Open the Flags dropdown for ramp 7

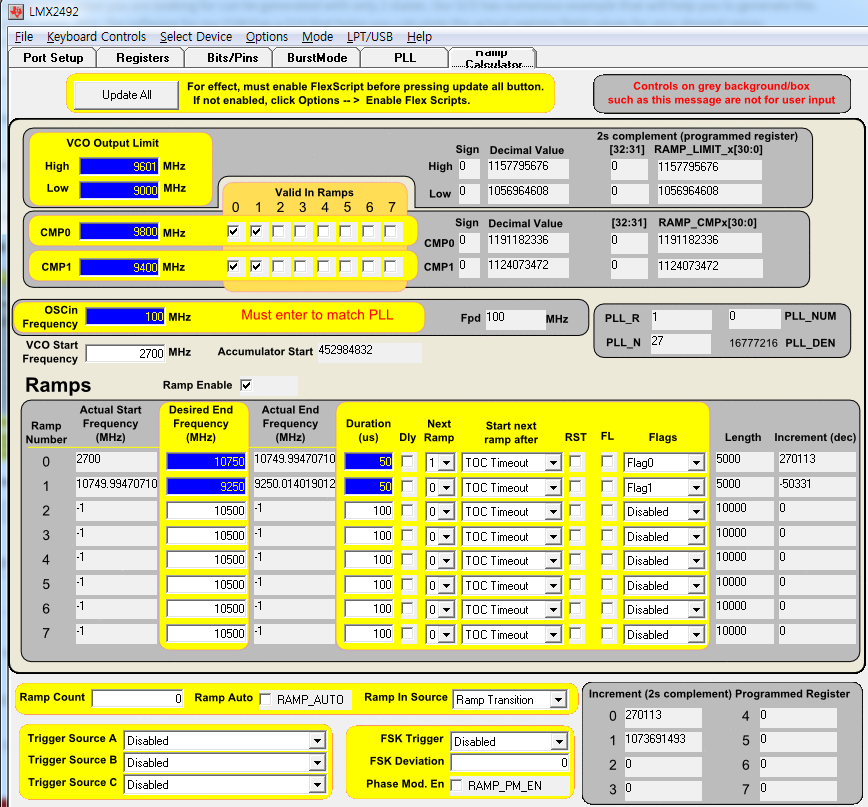coord(664,634)
